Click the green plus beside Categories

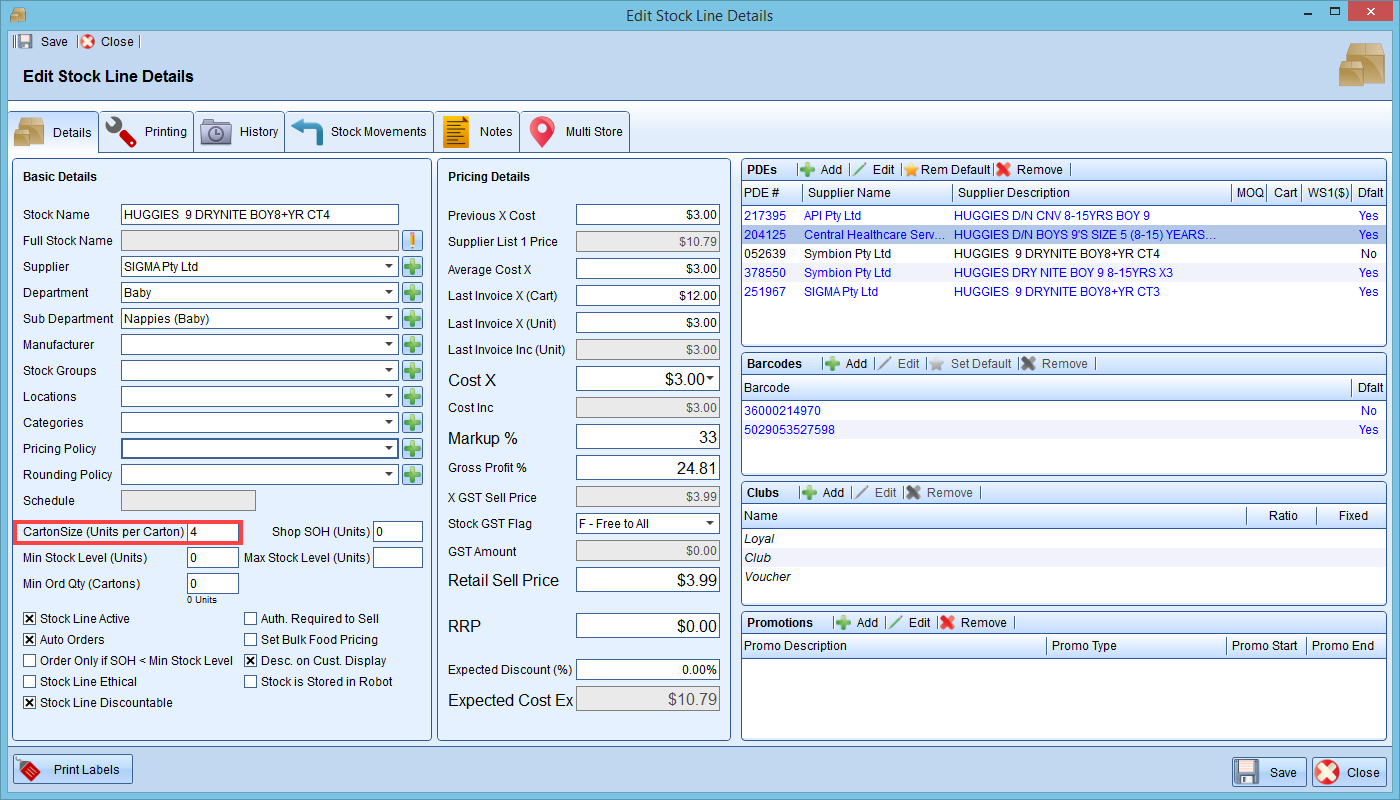coord(412,423)
